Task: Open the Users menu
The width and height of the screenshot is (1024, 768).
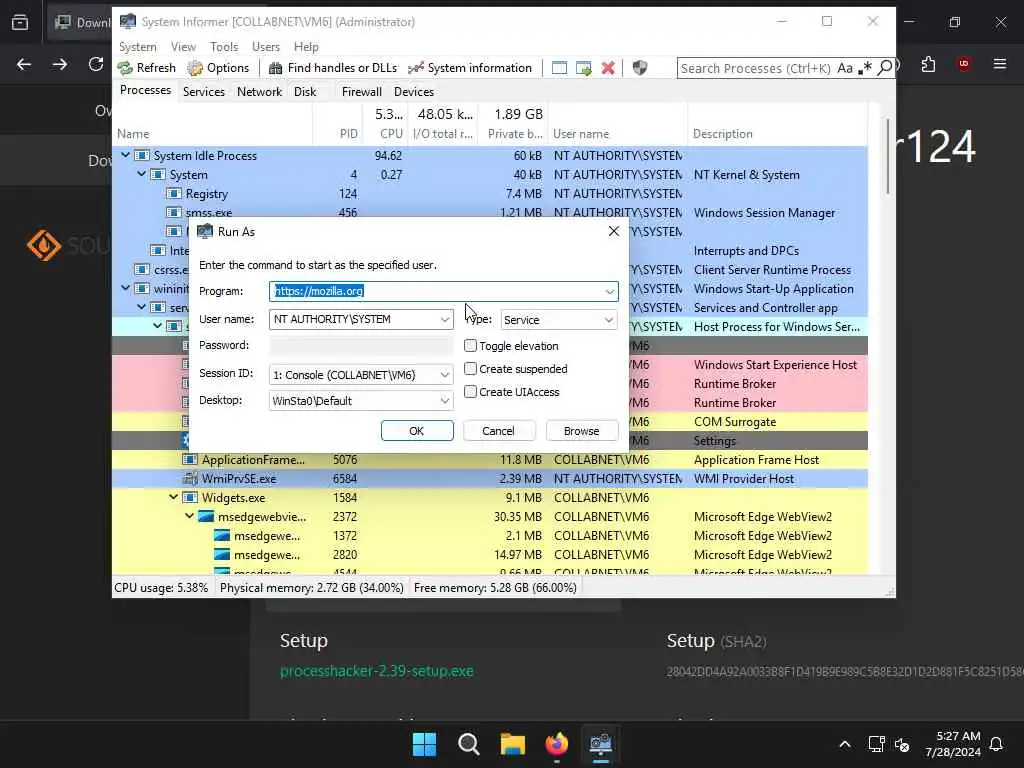Action: click(x=266, y=46)
